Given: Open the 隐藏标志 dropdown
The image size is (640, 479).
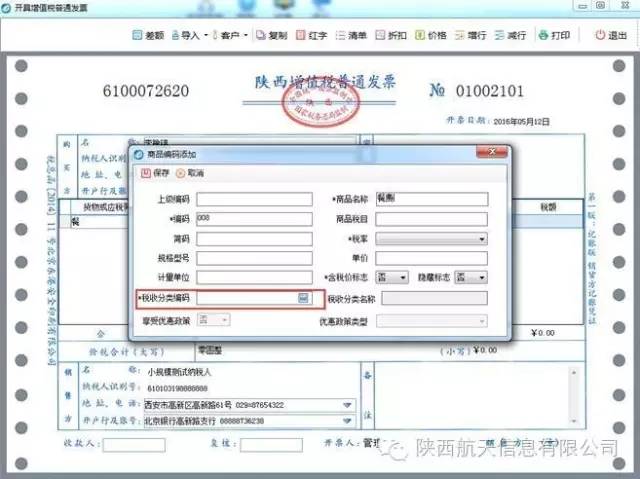Looking at the screenshot, I should click(471, 277).
